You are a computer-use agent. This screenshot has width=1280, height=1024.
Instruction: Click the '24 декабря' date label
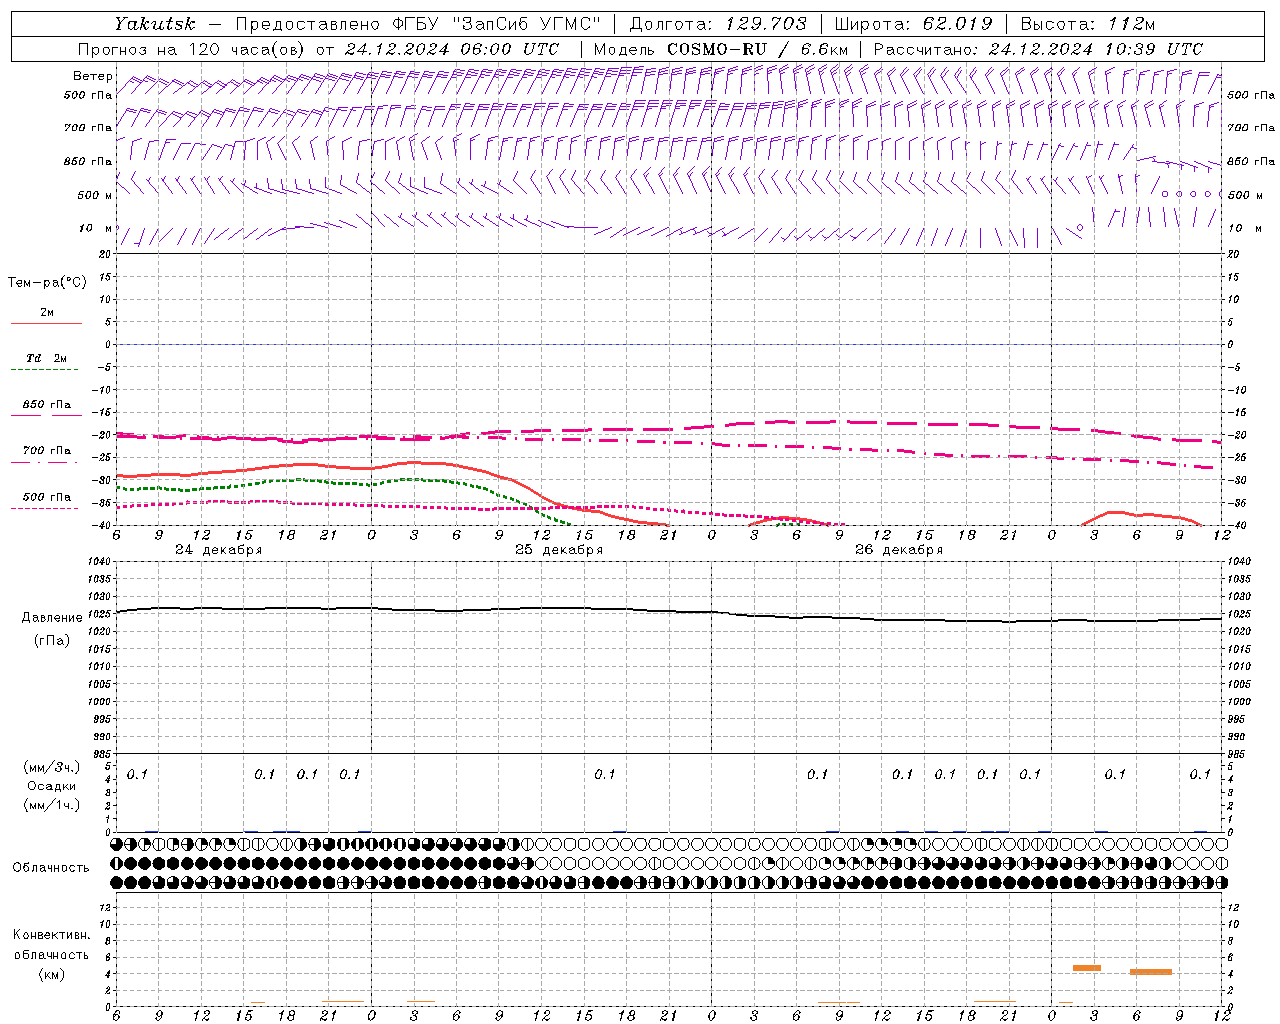point(219,550)
